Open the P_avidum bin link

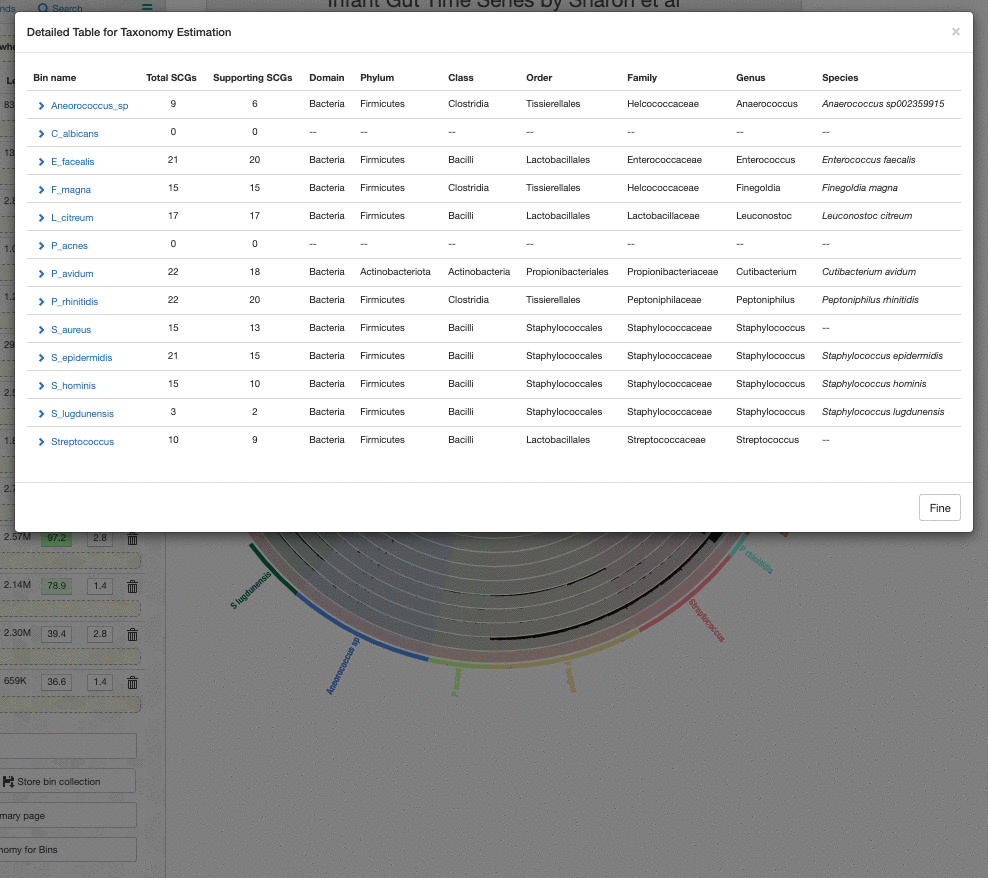coord(72,274)
